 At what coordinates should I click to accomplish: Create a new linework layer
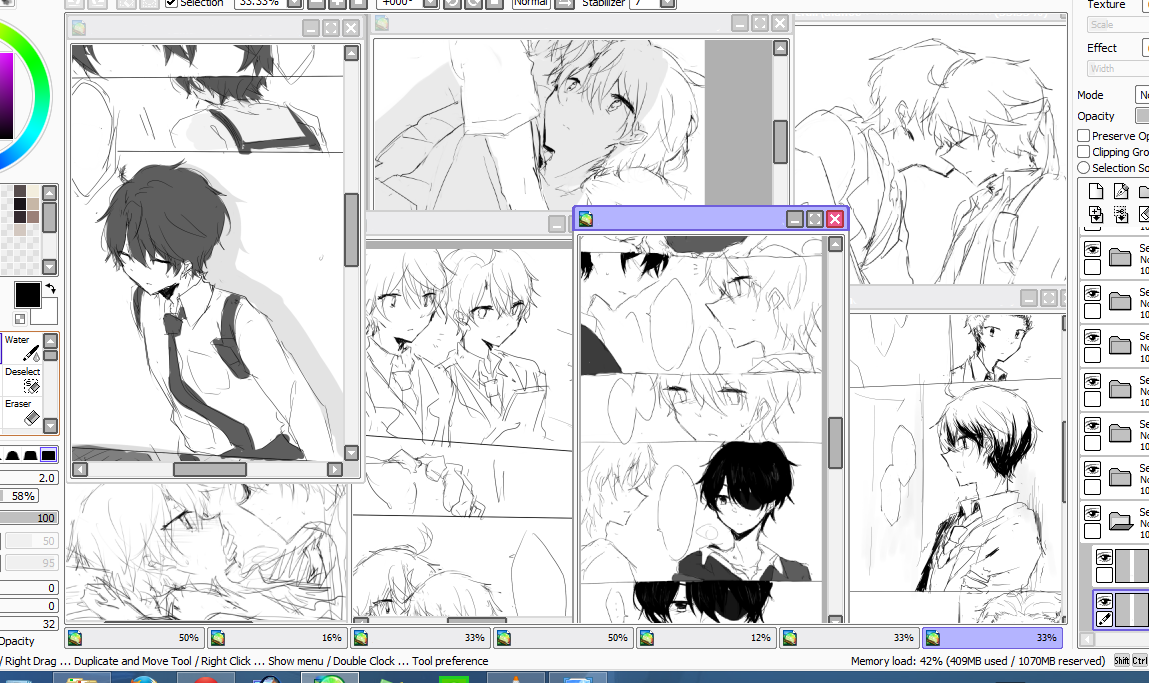tap(1121, 191)
